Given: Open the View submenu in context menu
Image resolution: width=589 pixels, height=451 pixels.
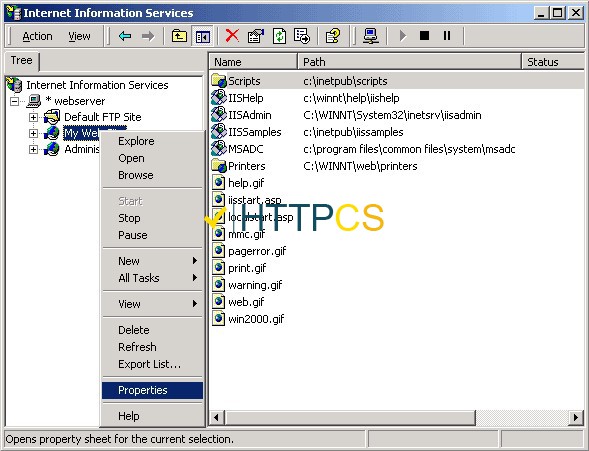Looking at the screenshot, I should 153,304.
